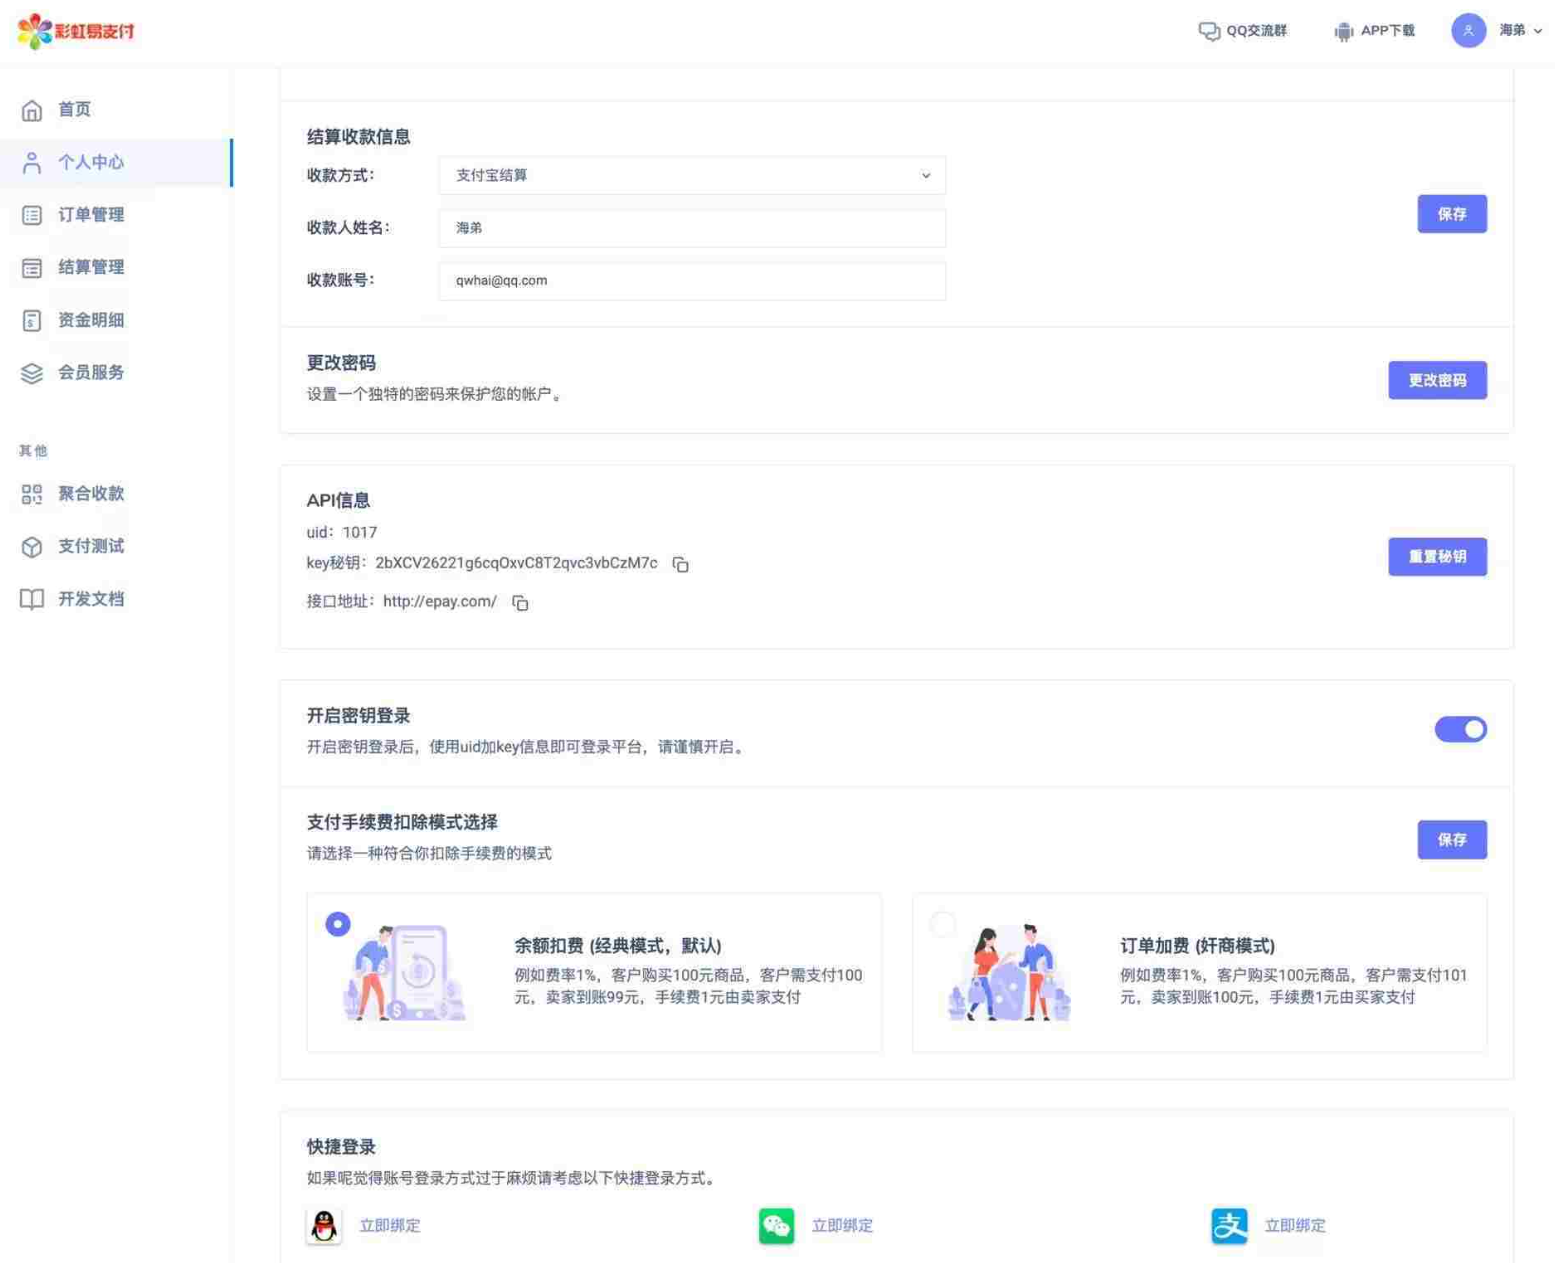Click the 彩虹易支付 logo
1555x1263 pixels.
coord(76,31)
